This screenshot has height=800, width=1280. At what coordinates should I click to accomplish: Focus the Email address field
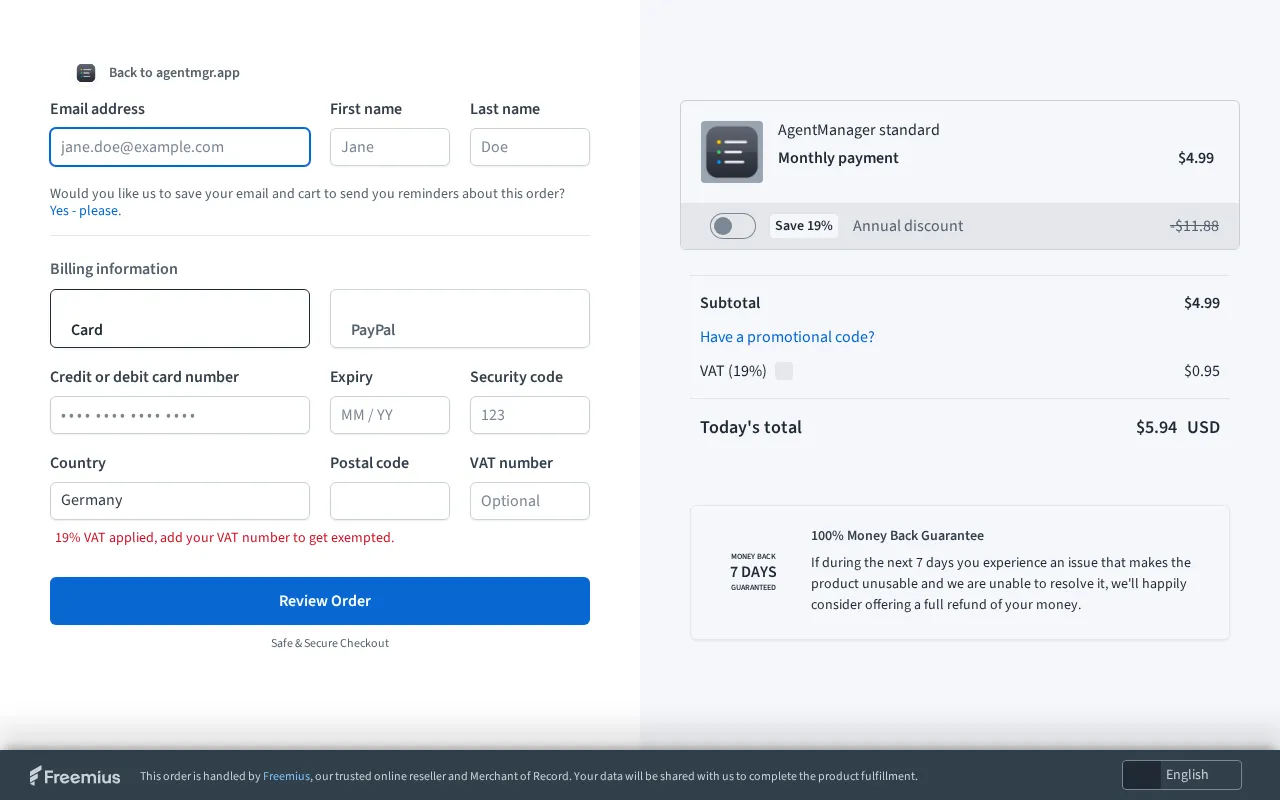[x=180, y=147]
